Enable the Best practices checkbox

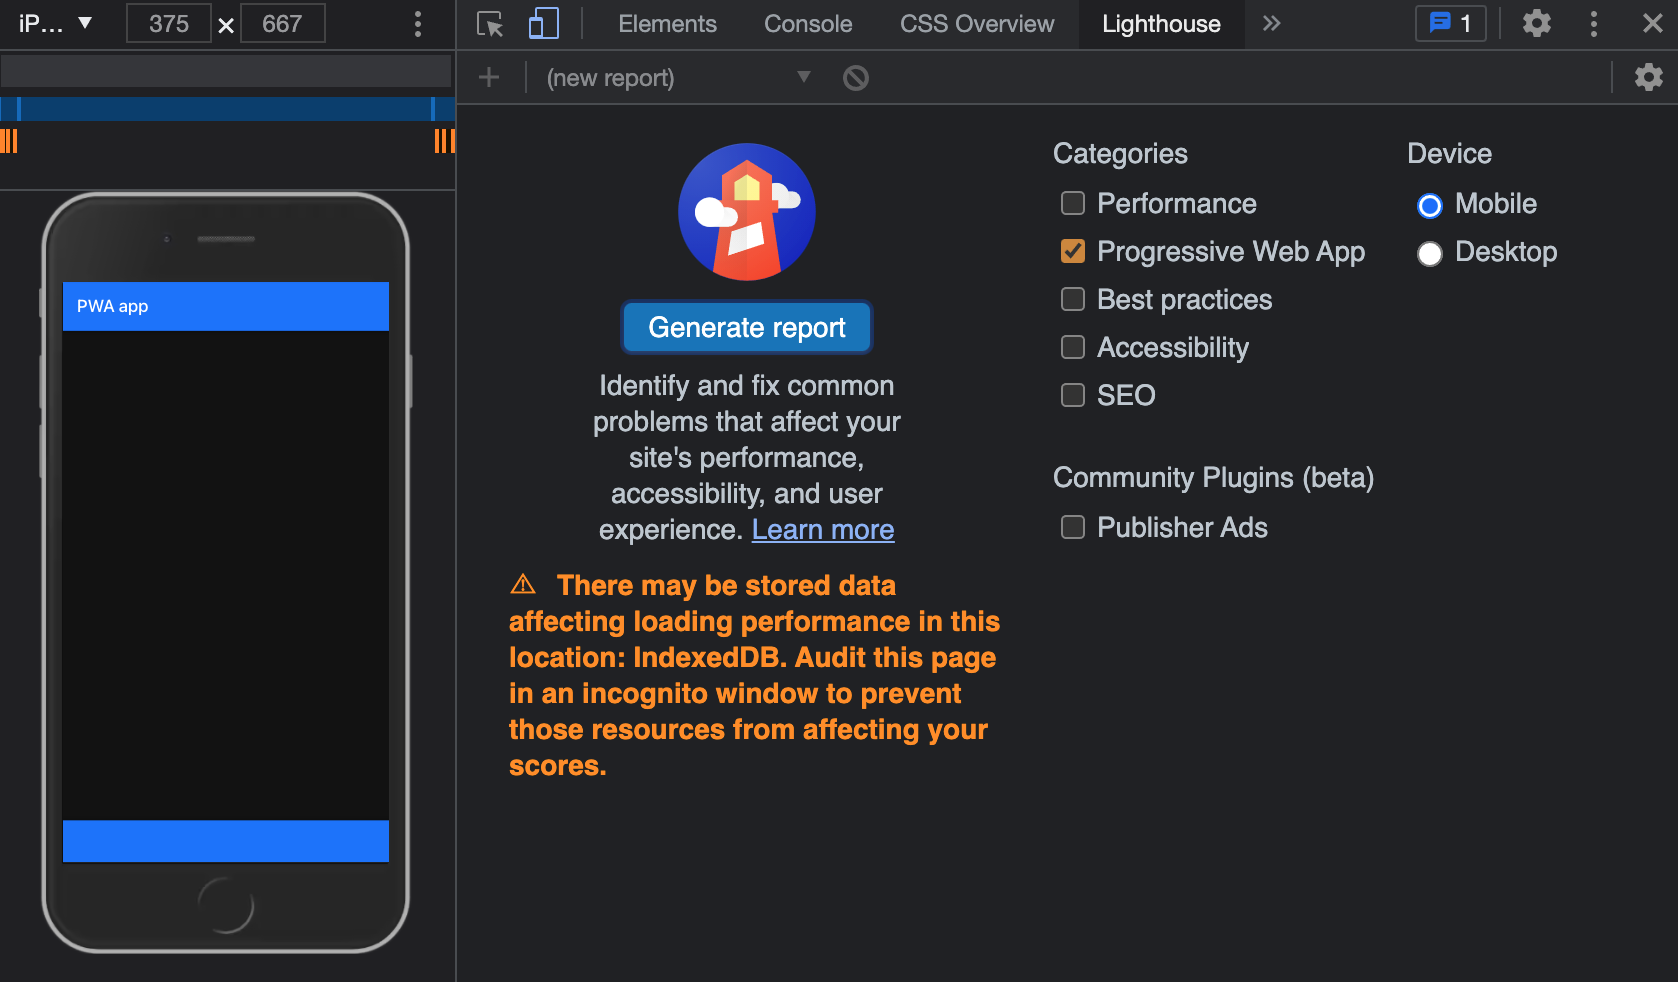[1073, 300]
